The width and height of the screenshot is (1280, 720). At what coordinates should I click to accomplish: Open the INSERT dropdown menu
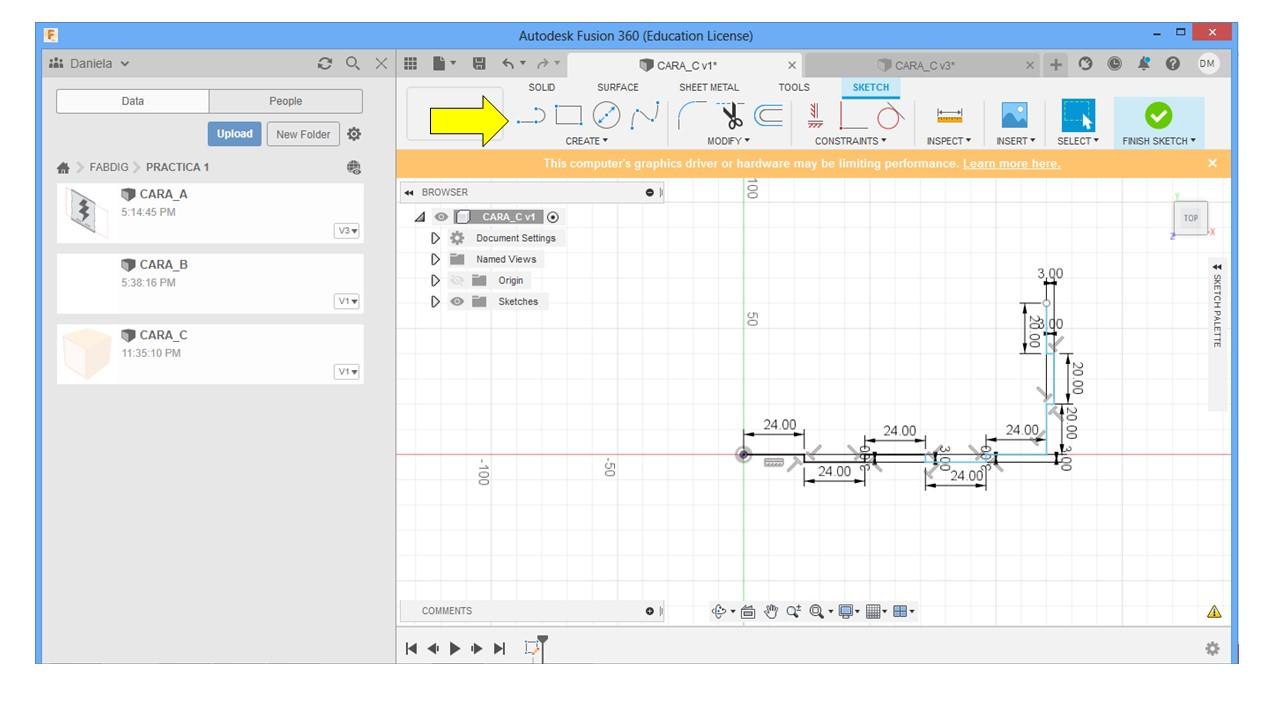coord(1015,141)
